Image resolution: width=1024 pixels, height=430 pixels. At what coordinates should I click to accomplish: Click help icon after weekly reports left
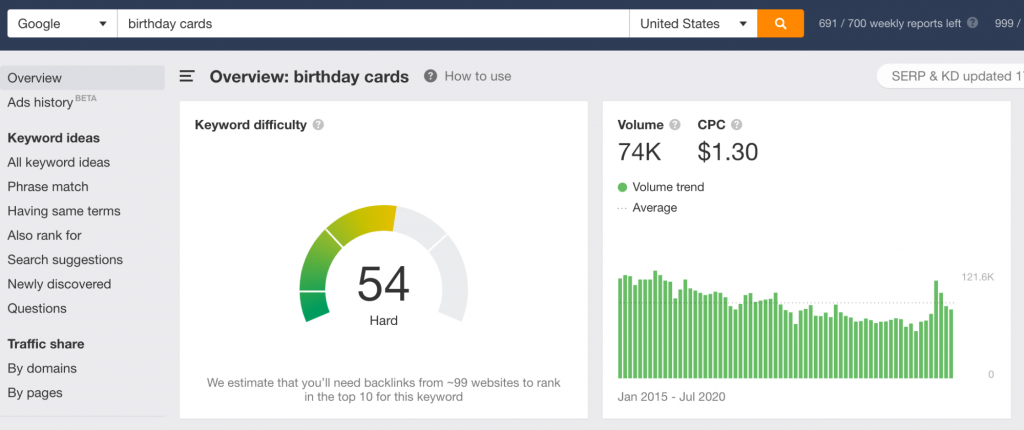coord(972,23)
